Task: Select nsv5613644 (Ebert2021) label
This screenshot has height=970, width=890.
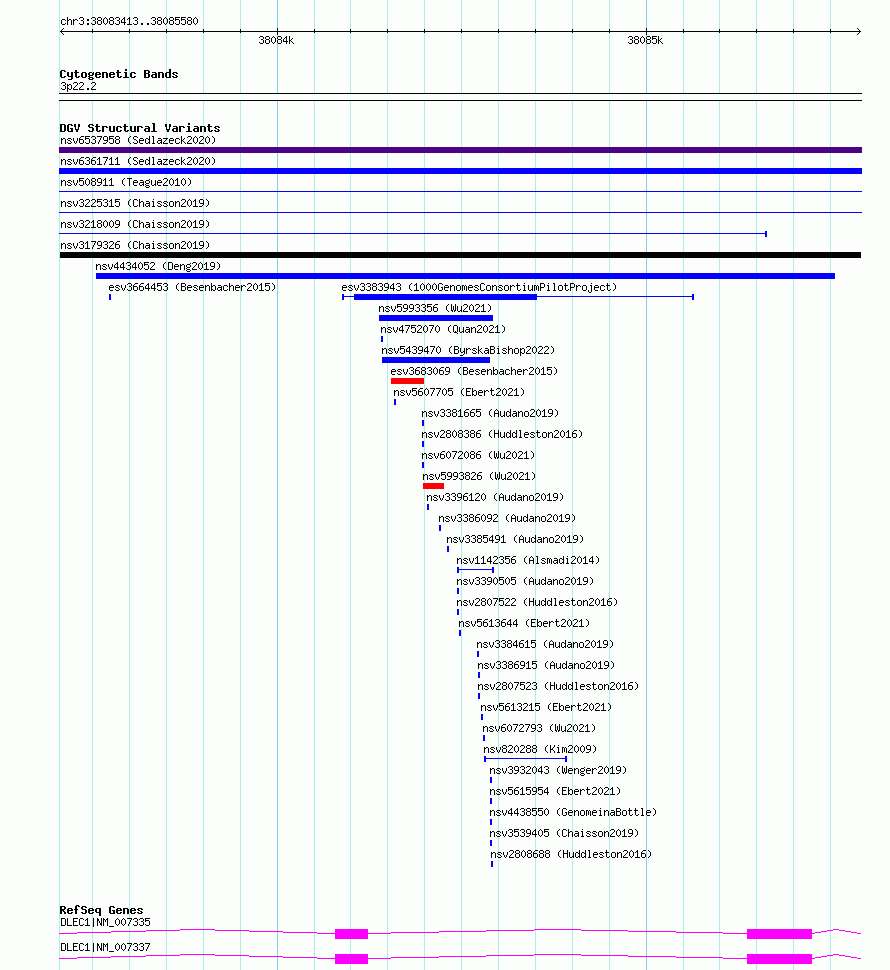Action: coord(524,624)
